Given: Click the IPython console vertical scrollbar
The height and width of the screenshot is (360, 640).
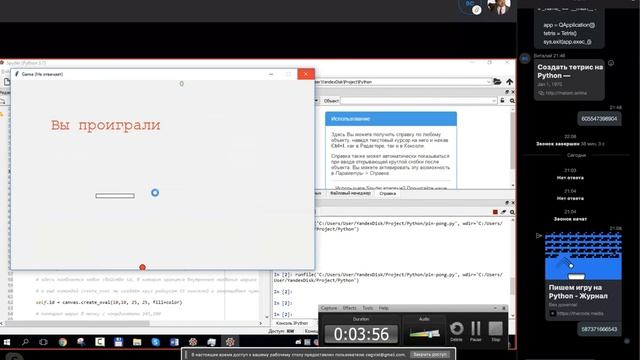Looking at the screenshot, I should point(513,286).
